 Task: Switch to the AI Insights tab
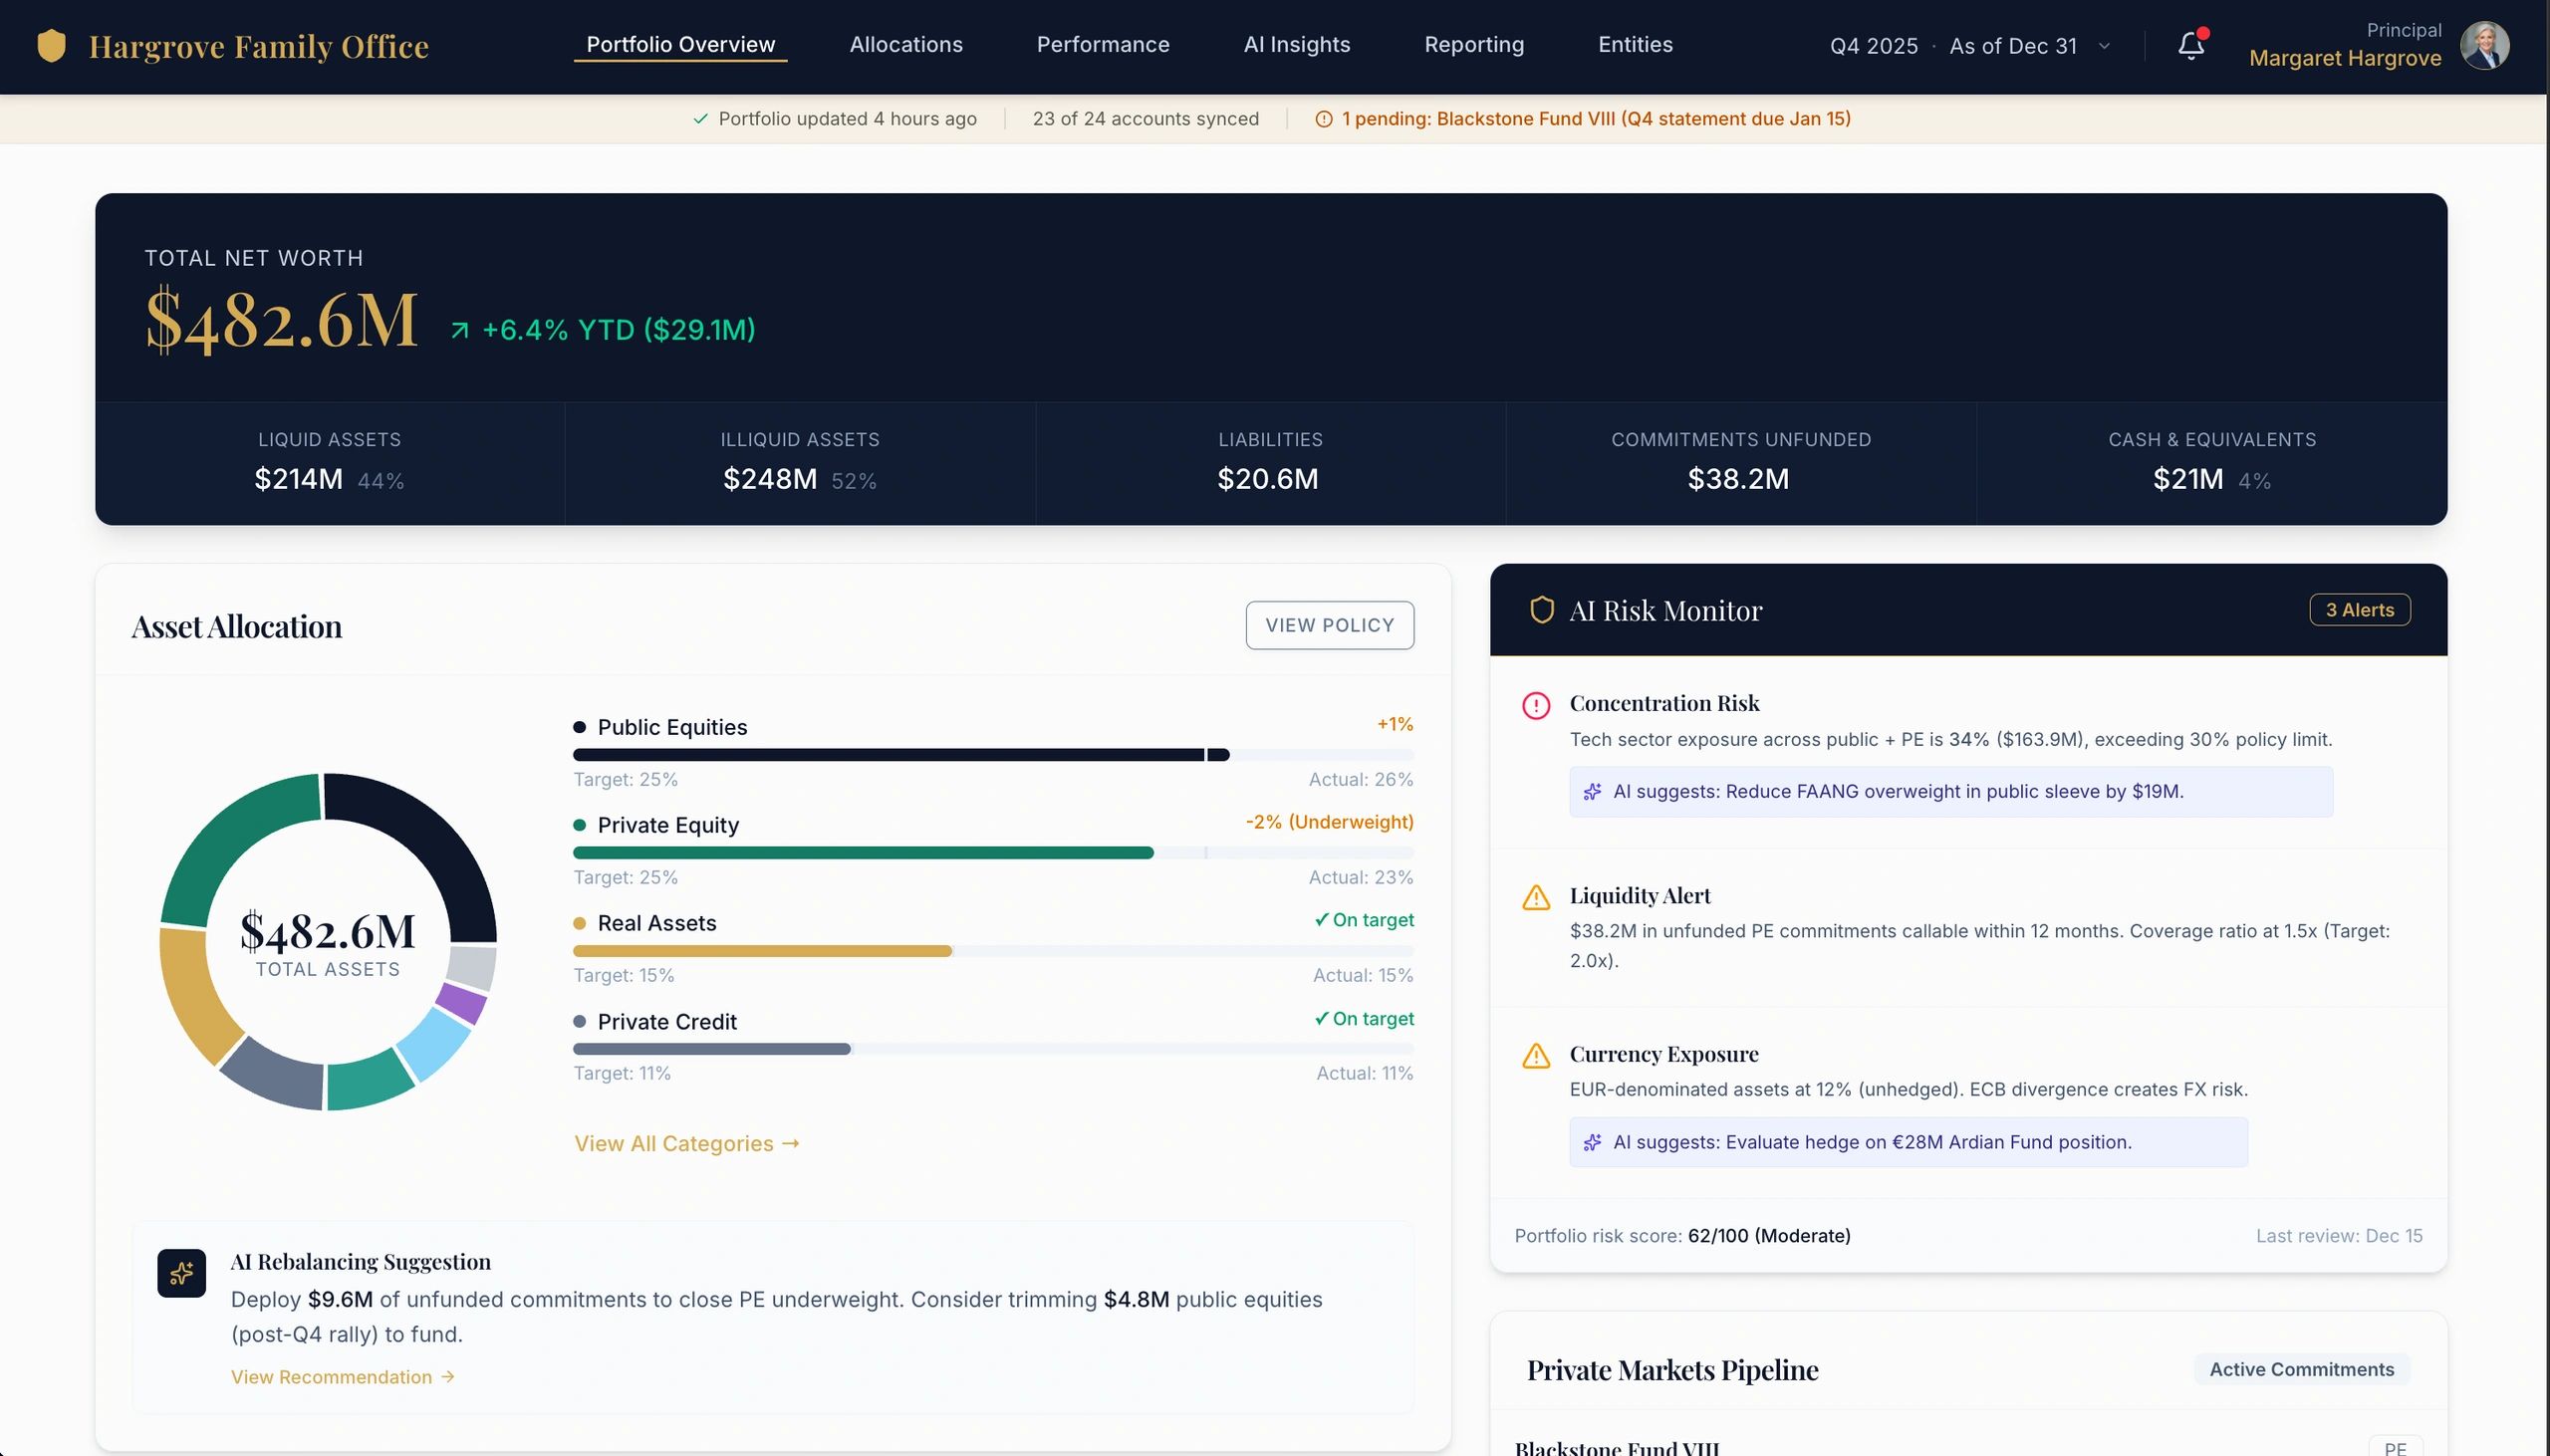pos(1296,44)
